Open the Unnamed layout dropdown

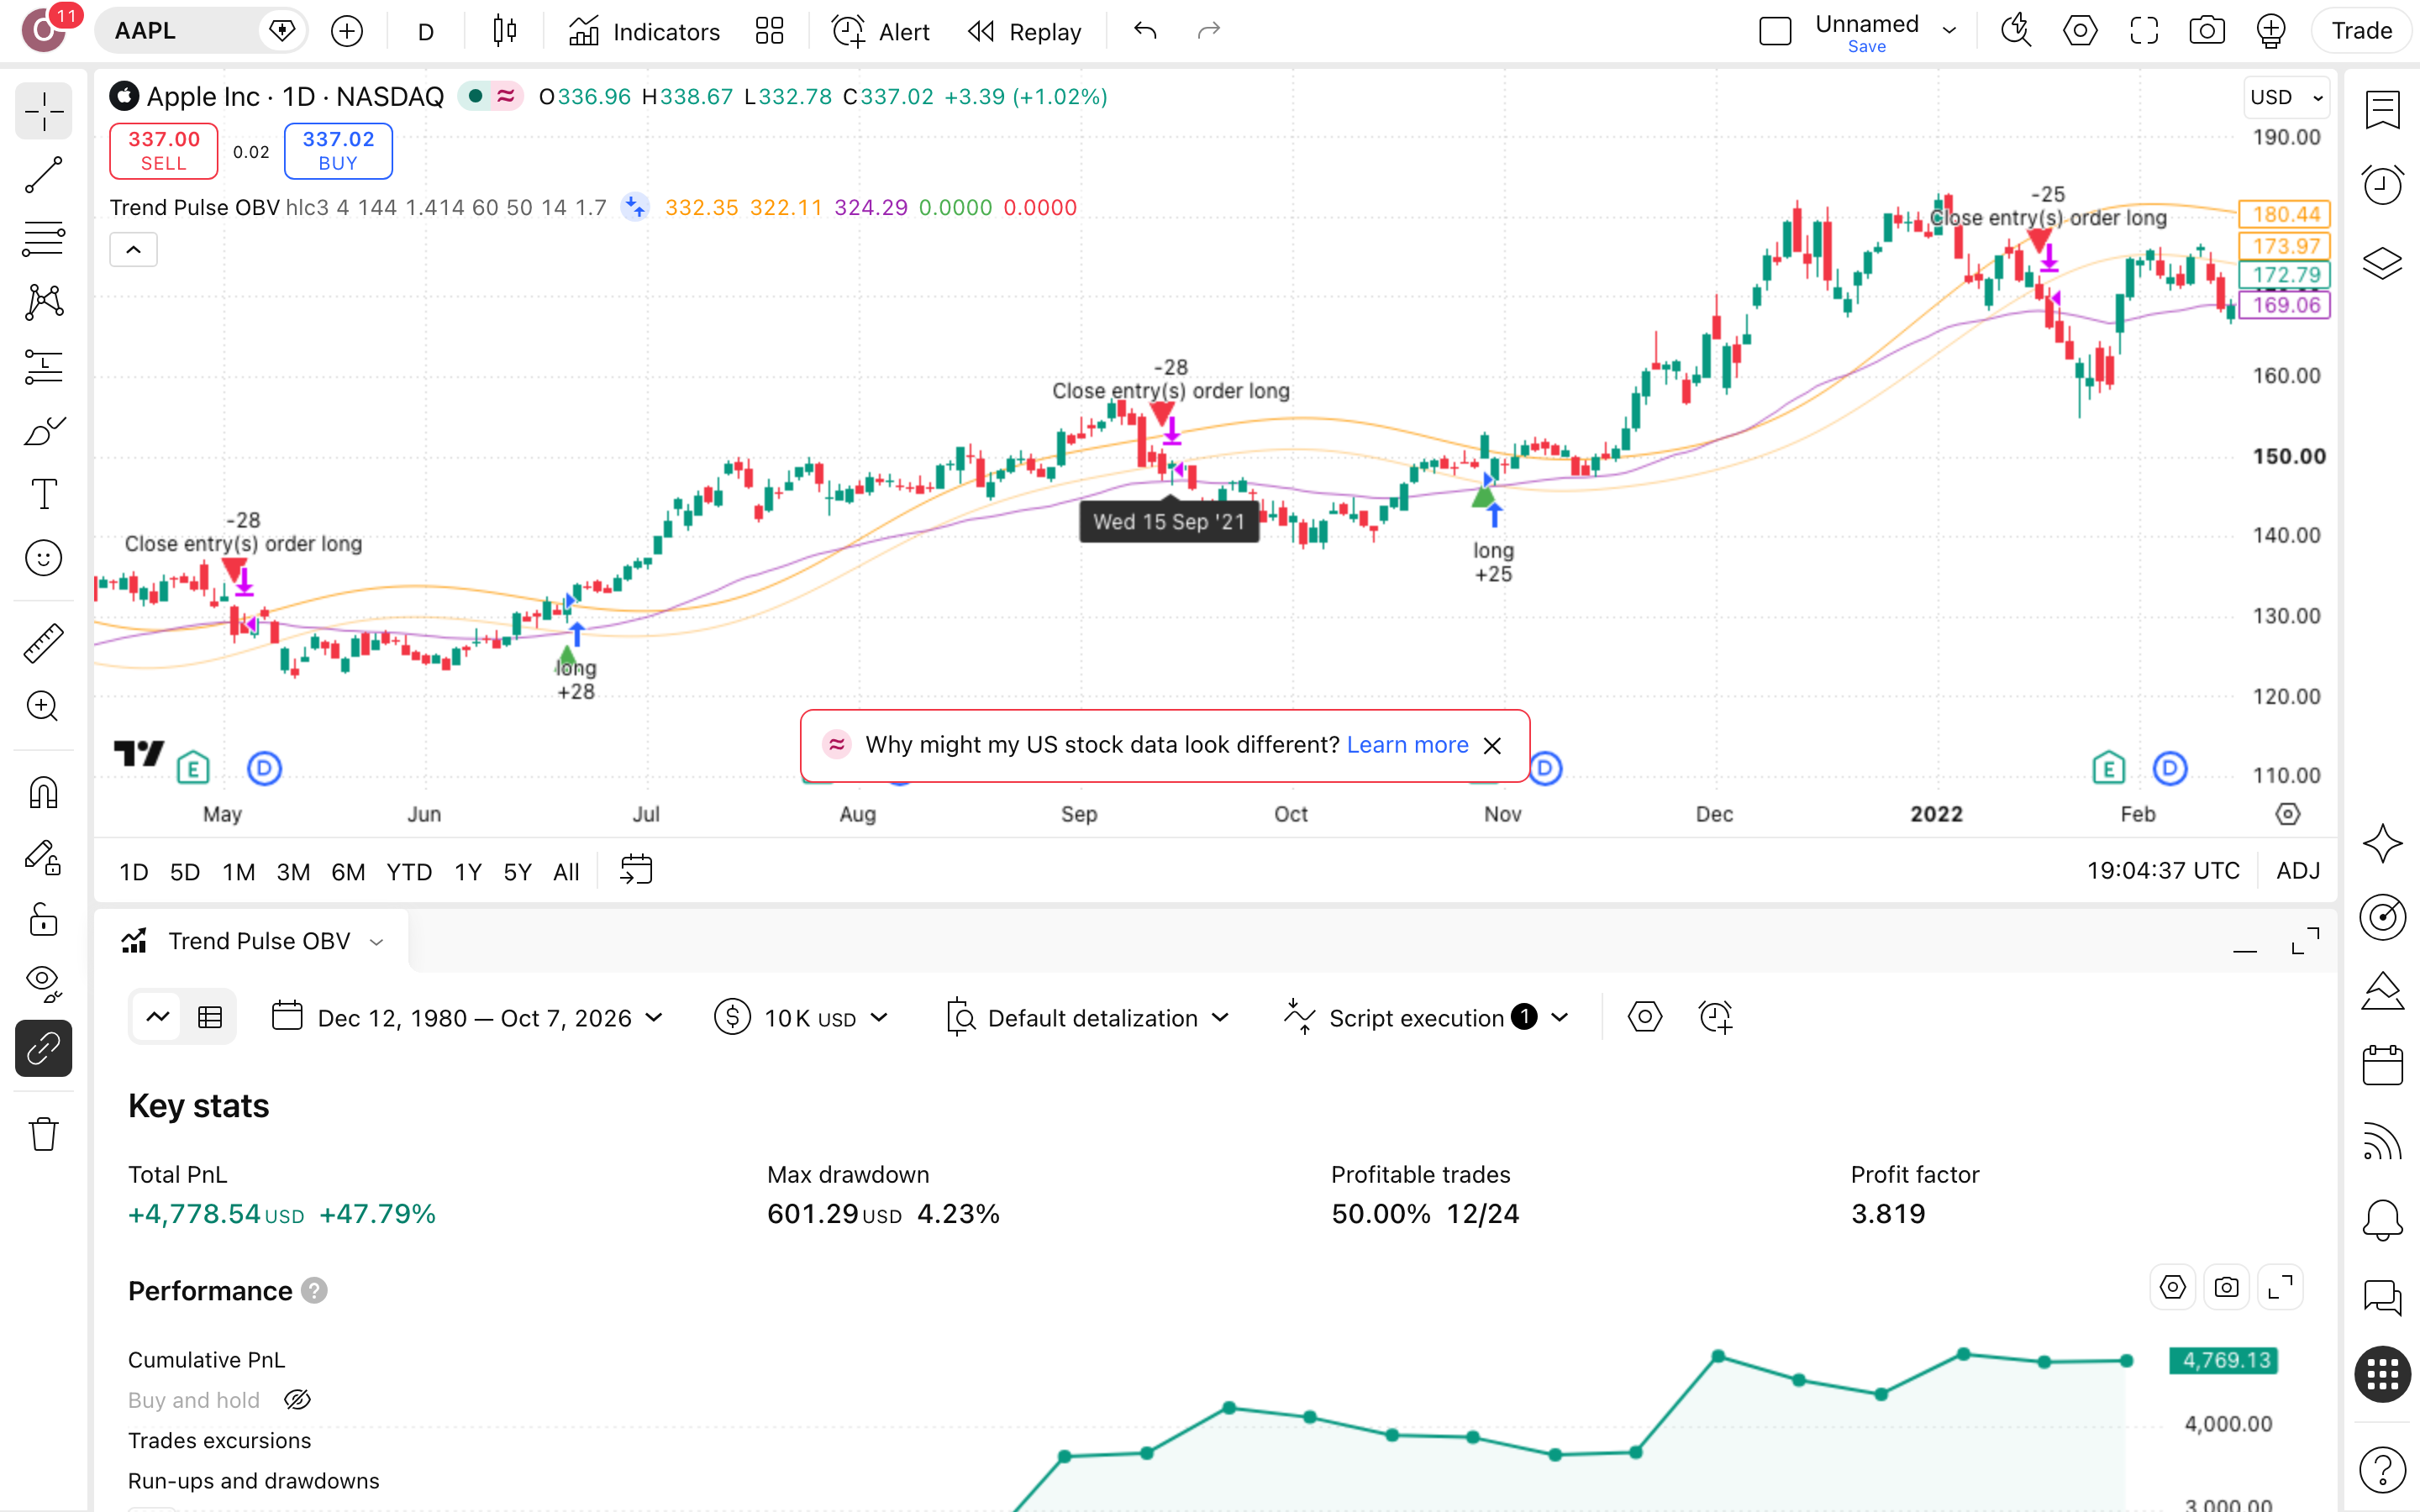[1949, 31]
